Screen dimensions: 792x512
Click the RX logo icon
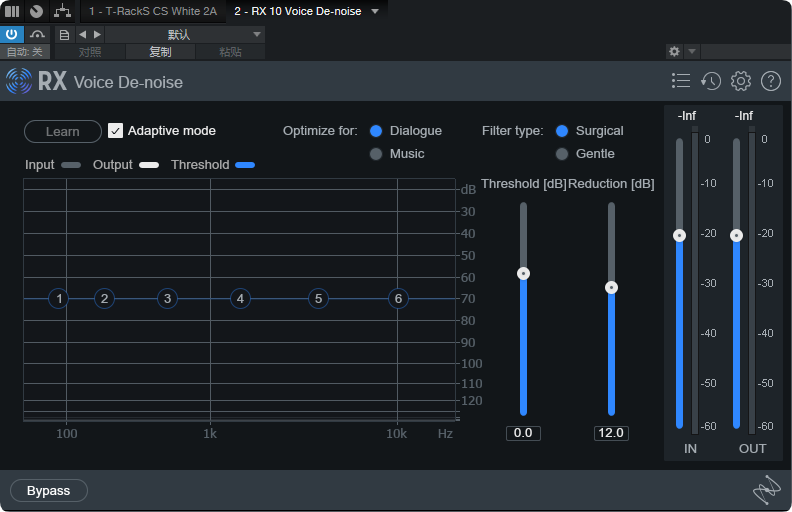(19, 81)
